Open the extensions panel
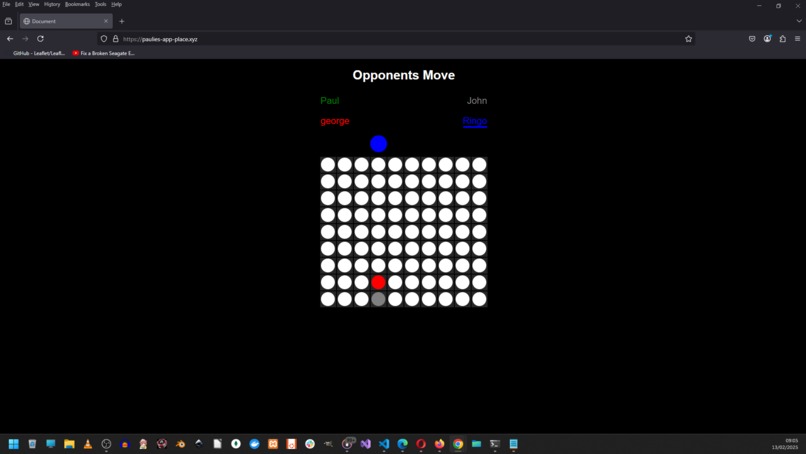This screenshot has height=454, width=806. tap(782, 39)
